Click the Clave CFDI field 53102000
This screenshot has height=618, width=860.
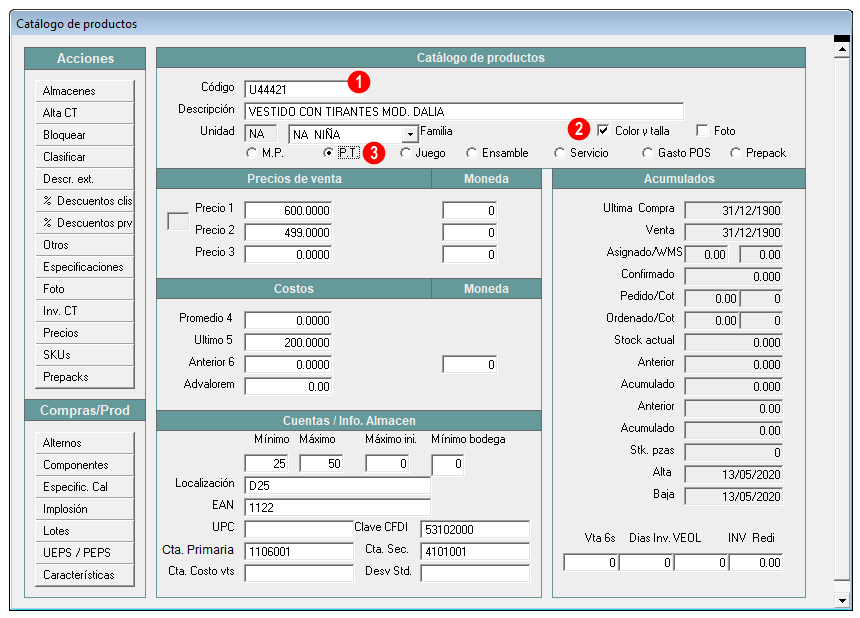475,529
